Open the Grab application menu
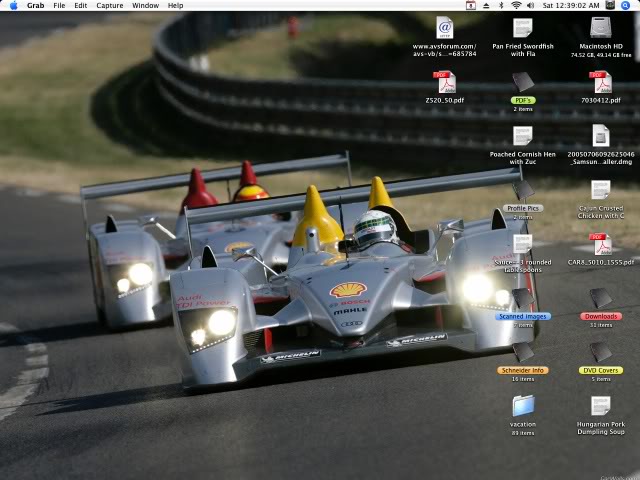 35,5
